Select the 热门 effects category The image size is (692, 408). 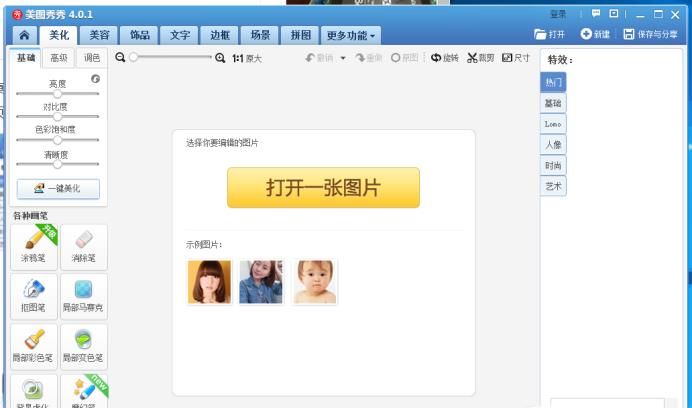553,82
